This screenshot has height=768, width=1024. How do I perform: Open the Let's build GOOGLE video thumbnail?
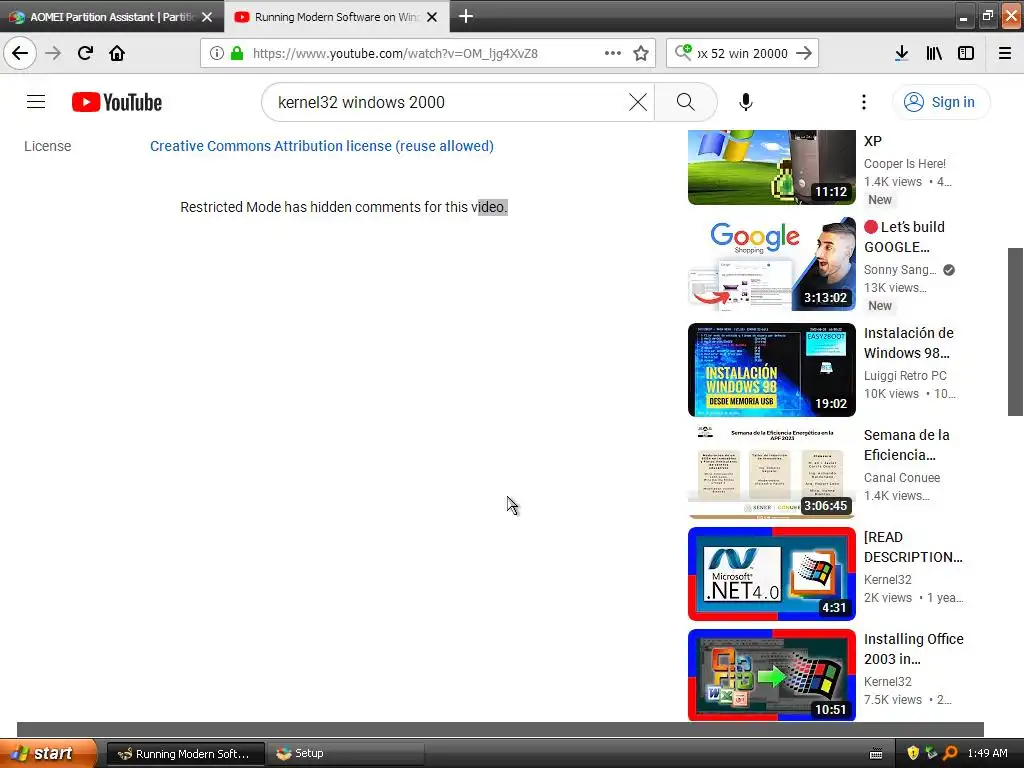(x=771, y=264)
